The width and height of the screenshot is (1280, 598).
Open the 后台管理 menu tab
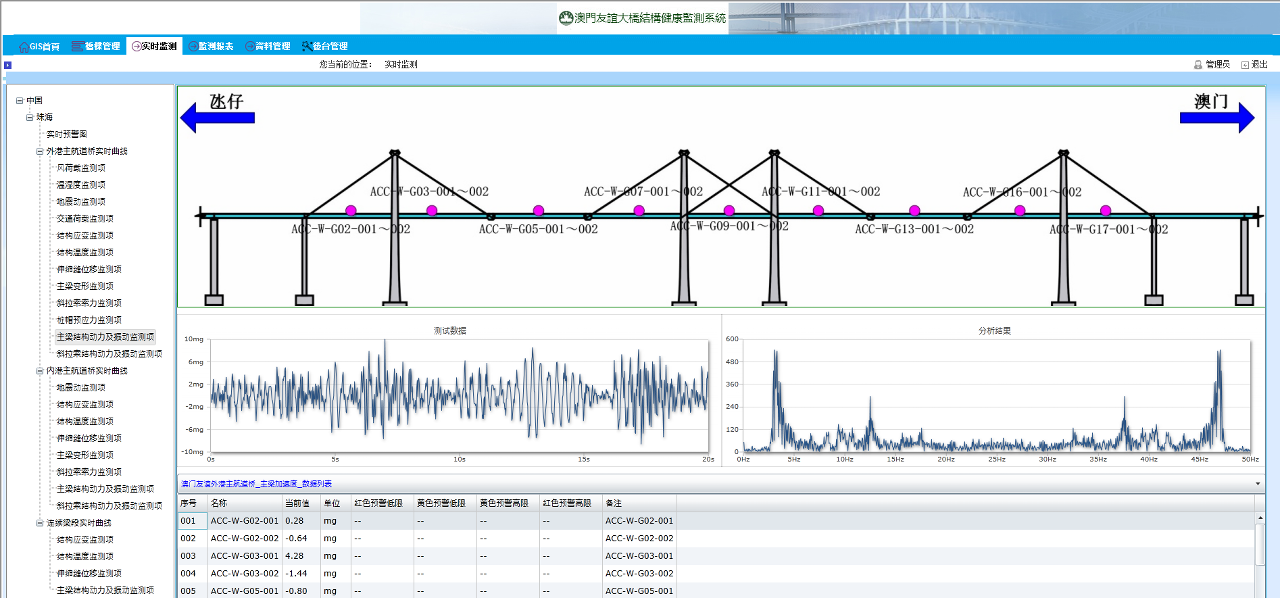[x=324, y=46]
